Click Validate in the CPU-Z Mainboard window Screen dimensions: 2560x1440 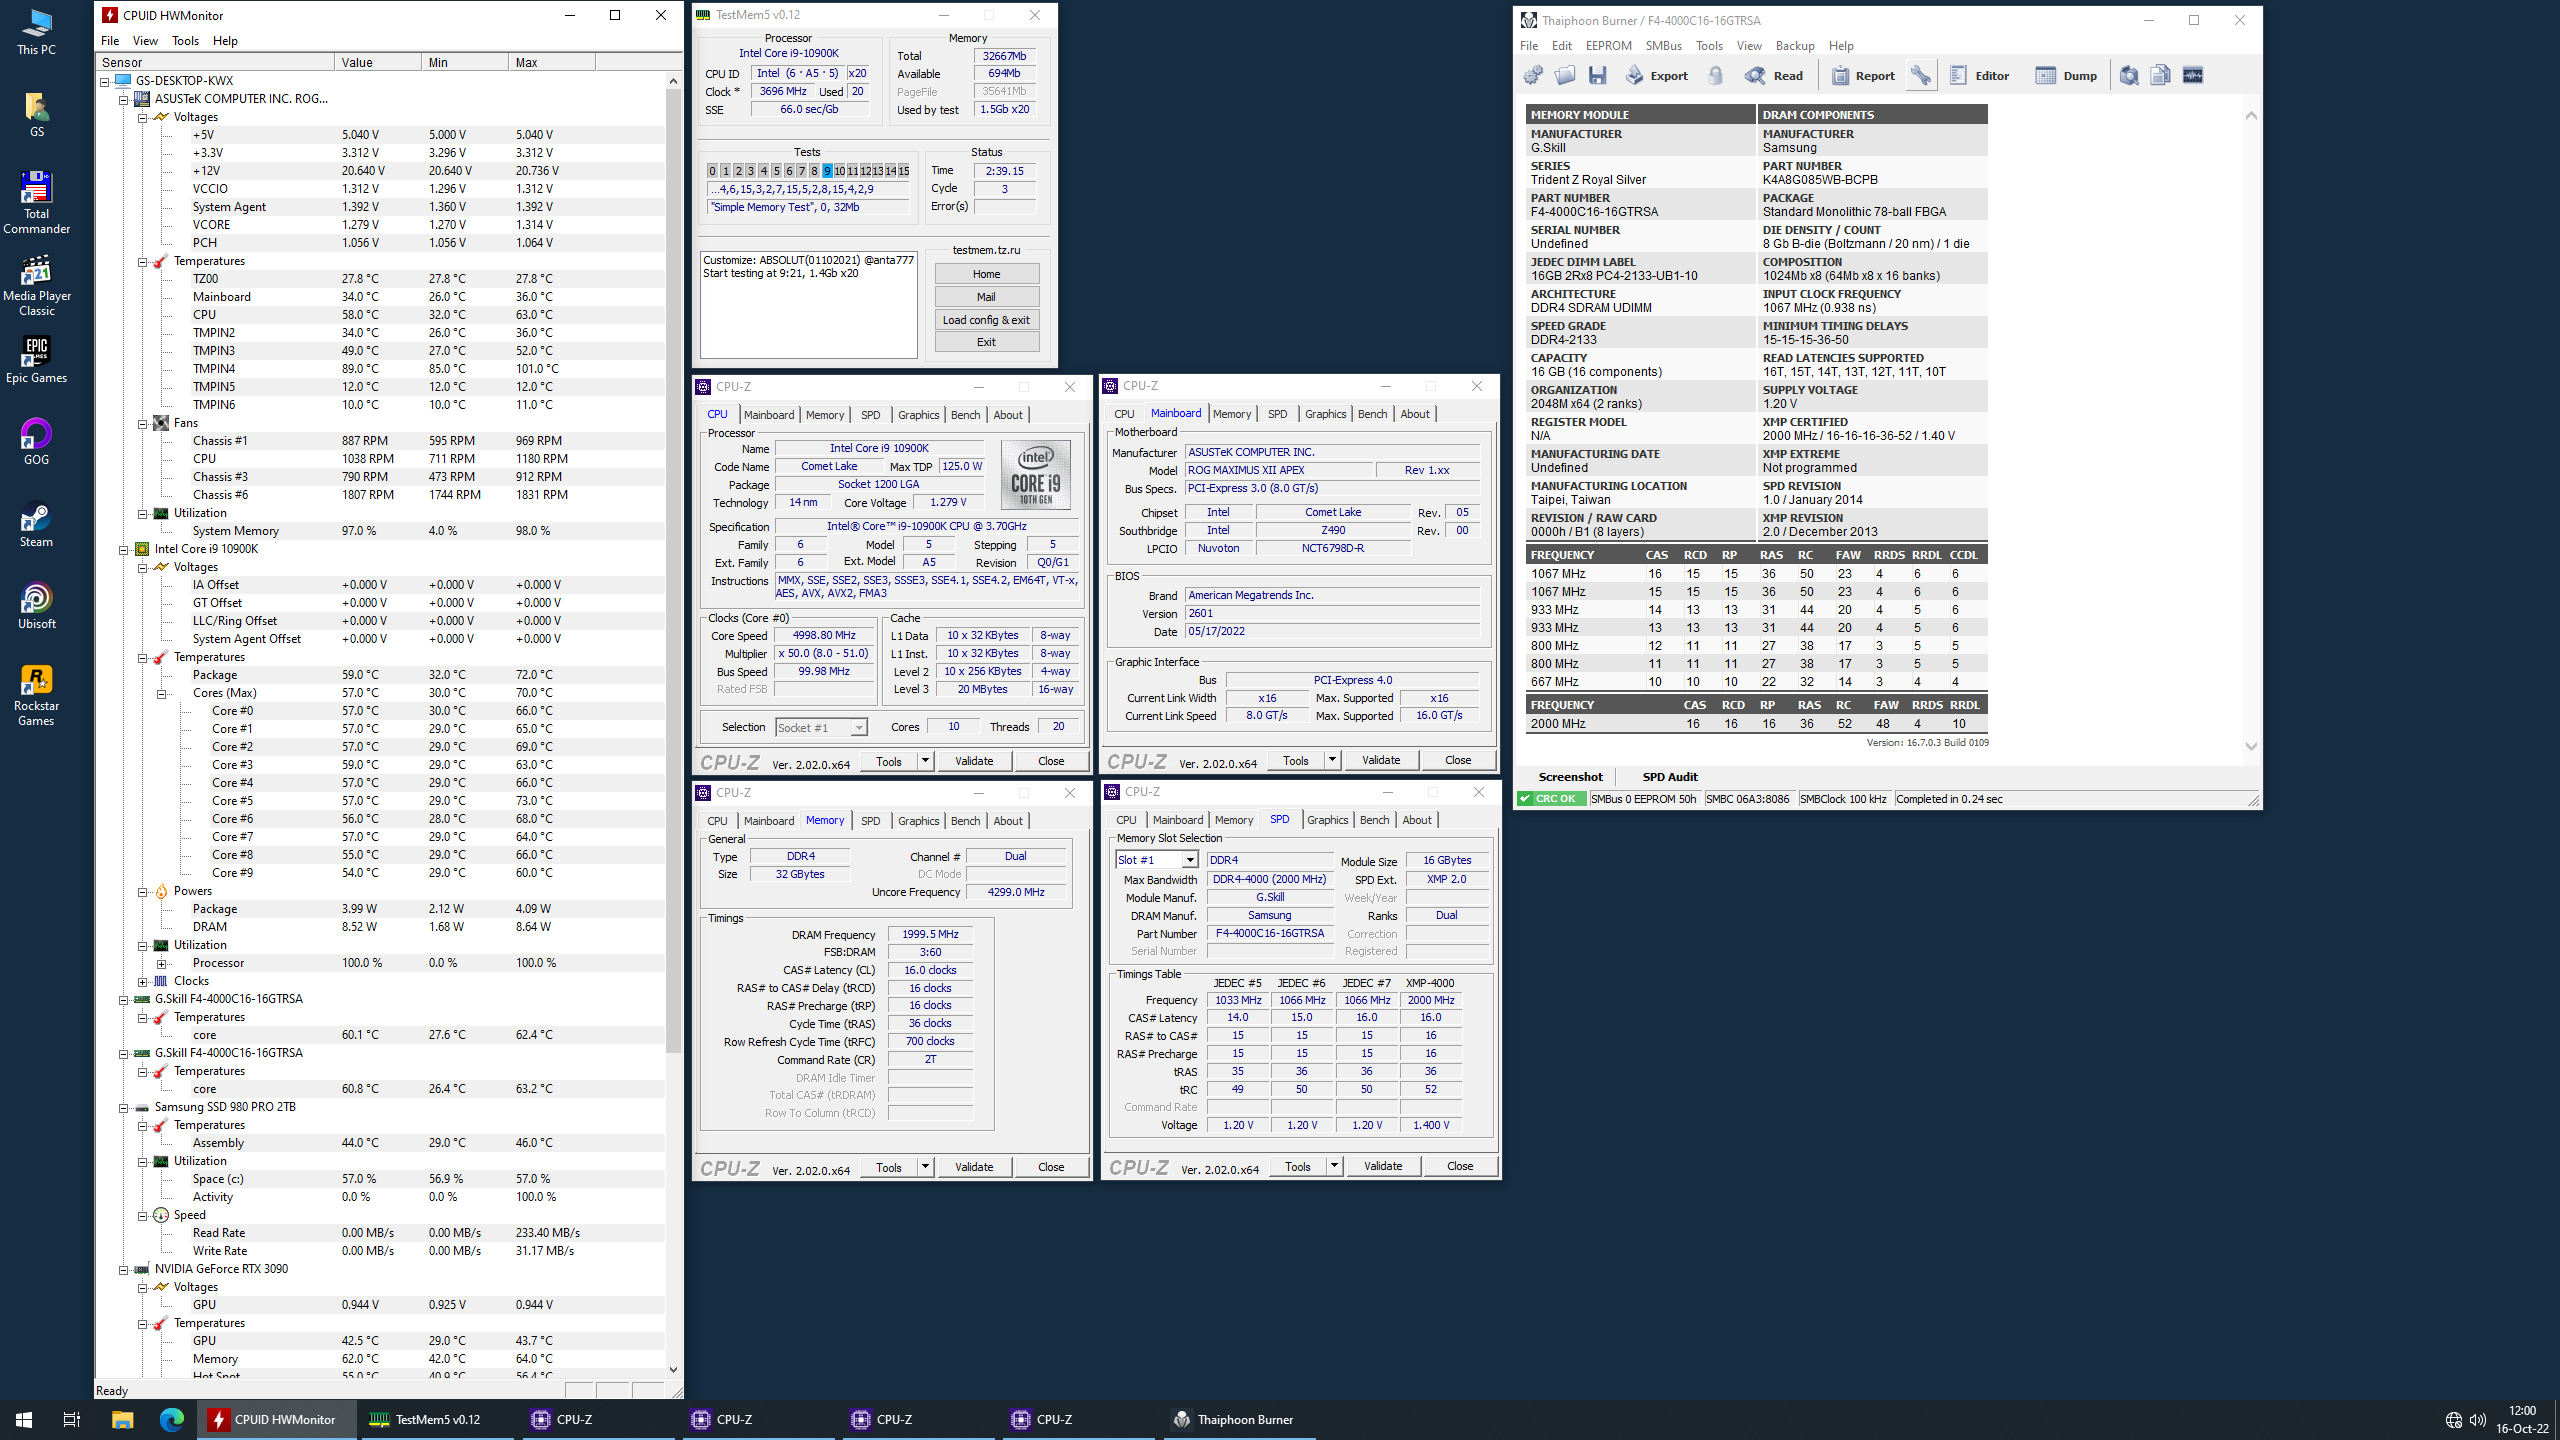click(1381, 760)
